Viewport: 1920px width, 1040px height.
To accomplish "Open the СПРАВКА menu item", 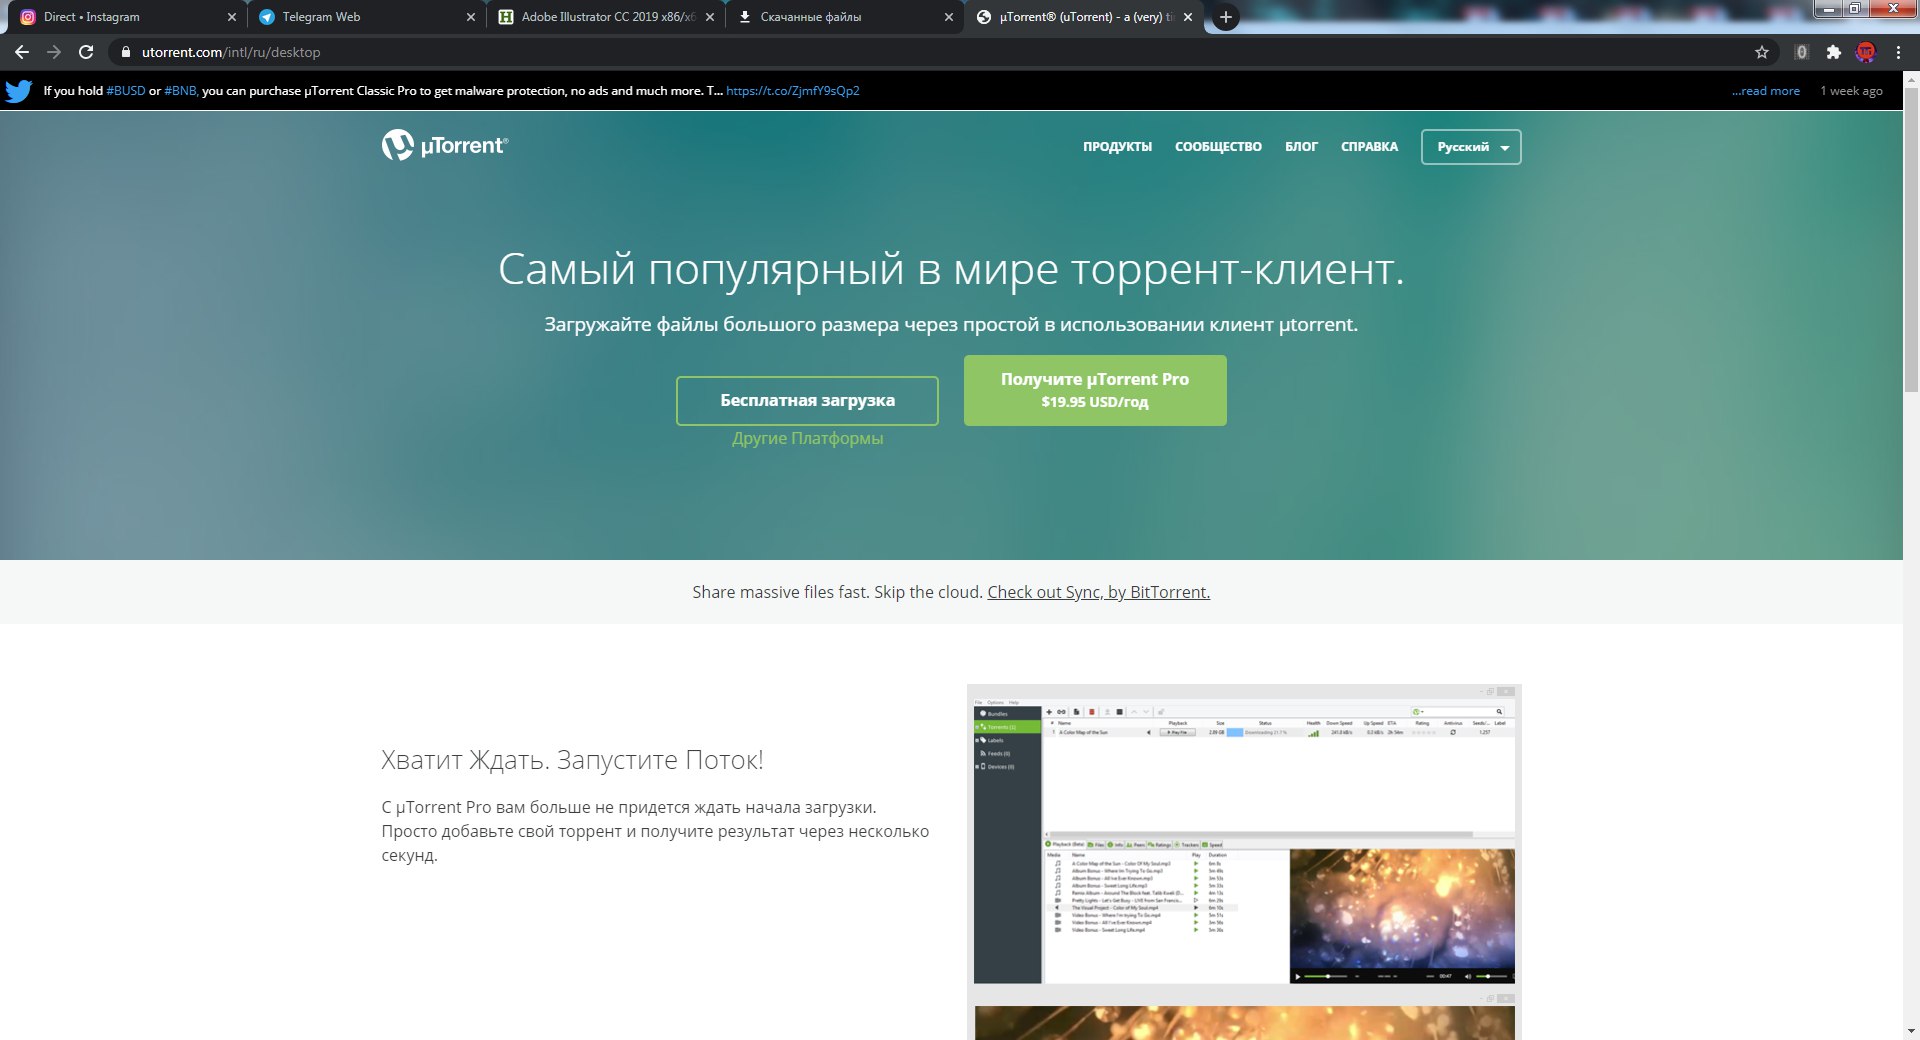I will click(x=1369, y=147).
